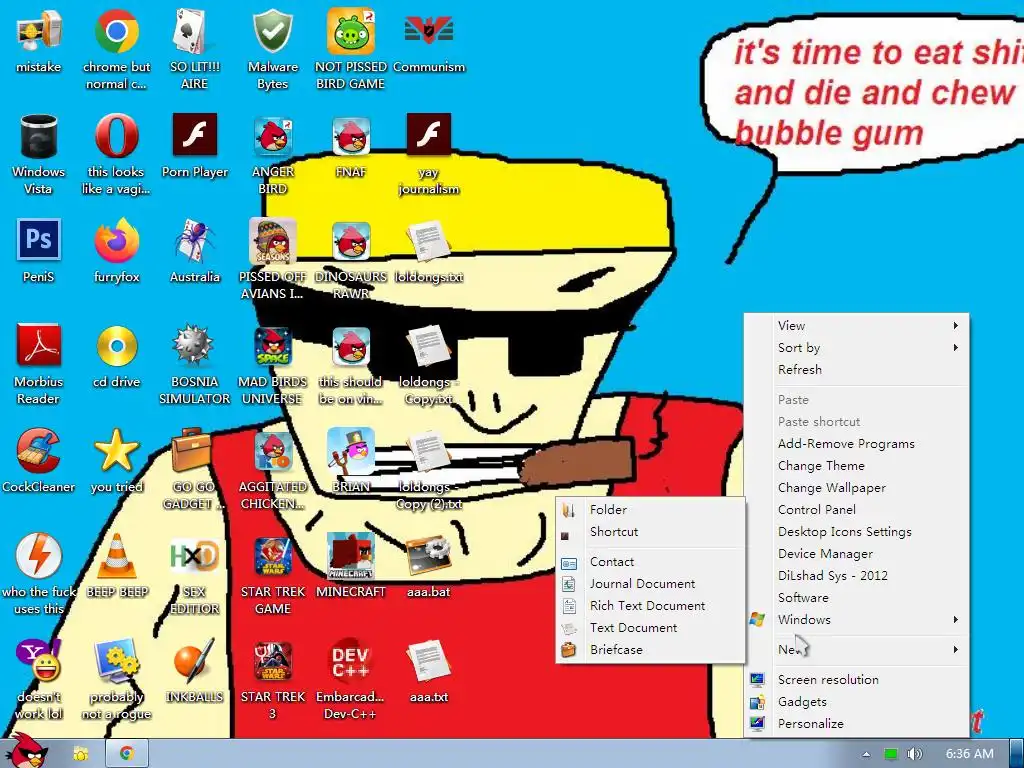Open 'Screen resolution' menu entry
1024x768 pixels.
coord(856,679)
